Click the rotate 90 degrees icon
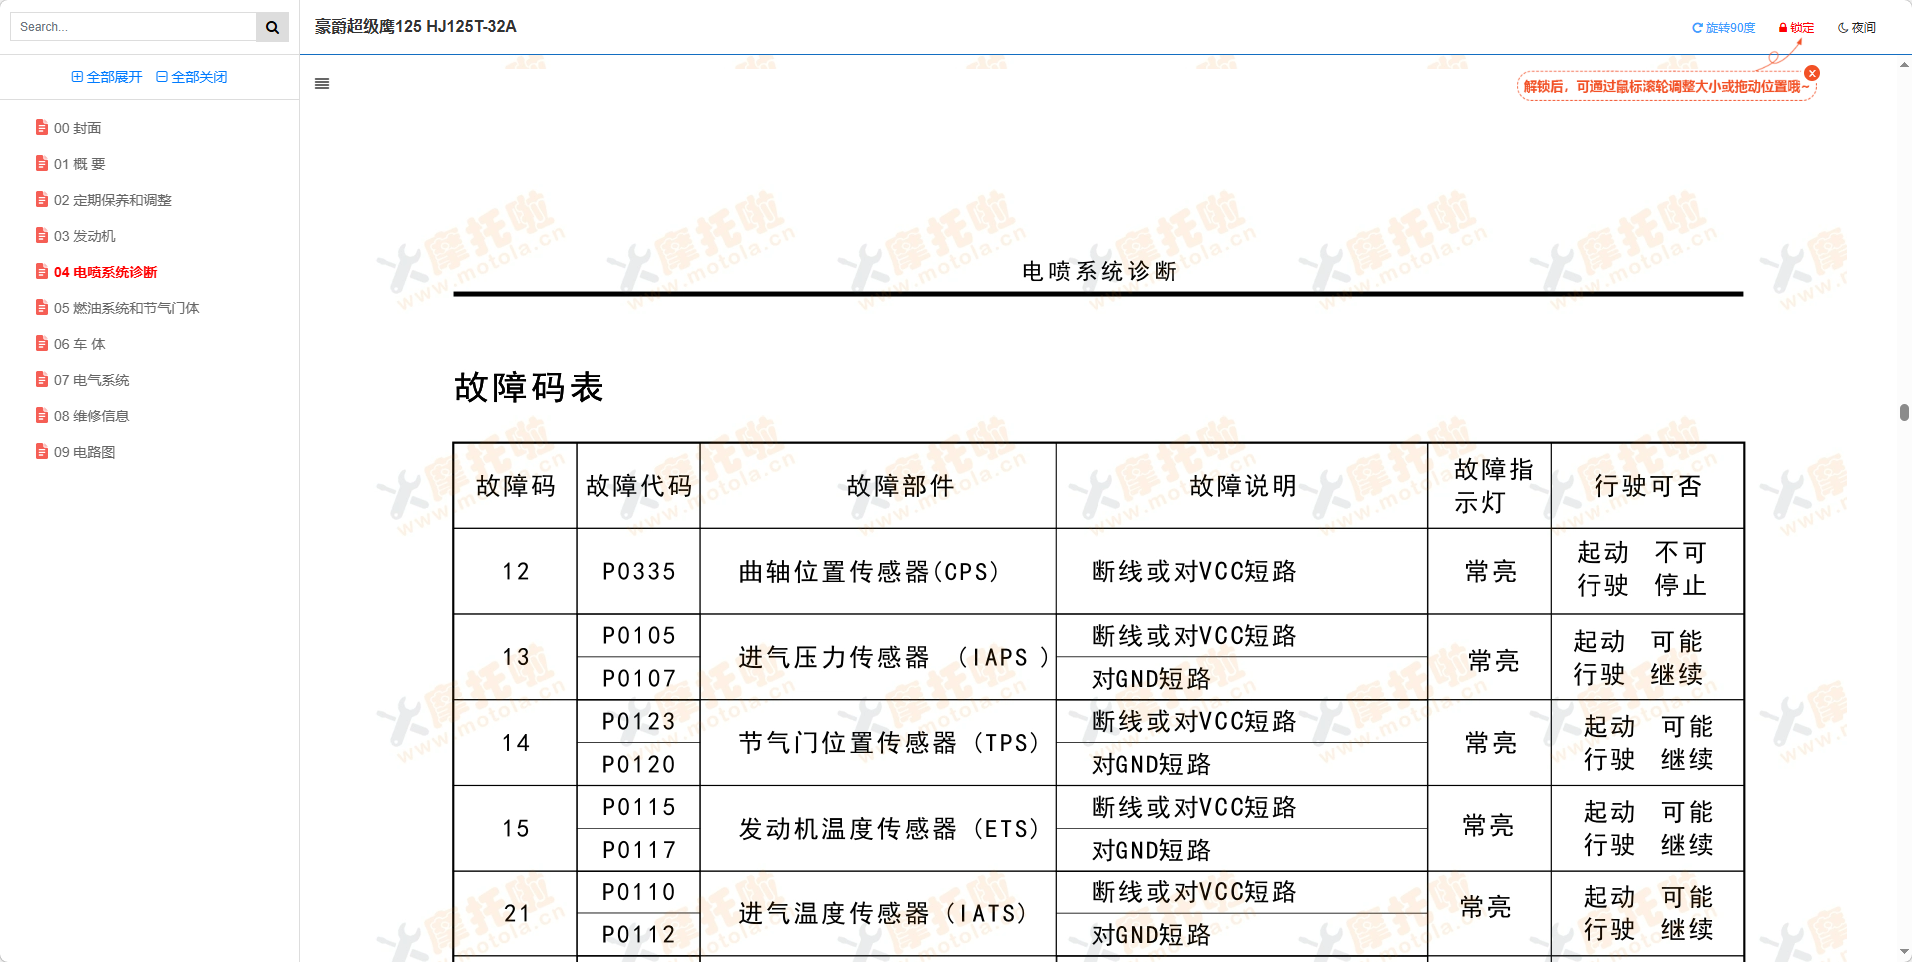Image resolution: width=1912 pixels, height=962 pixels. [1697, 27]
